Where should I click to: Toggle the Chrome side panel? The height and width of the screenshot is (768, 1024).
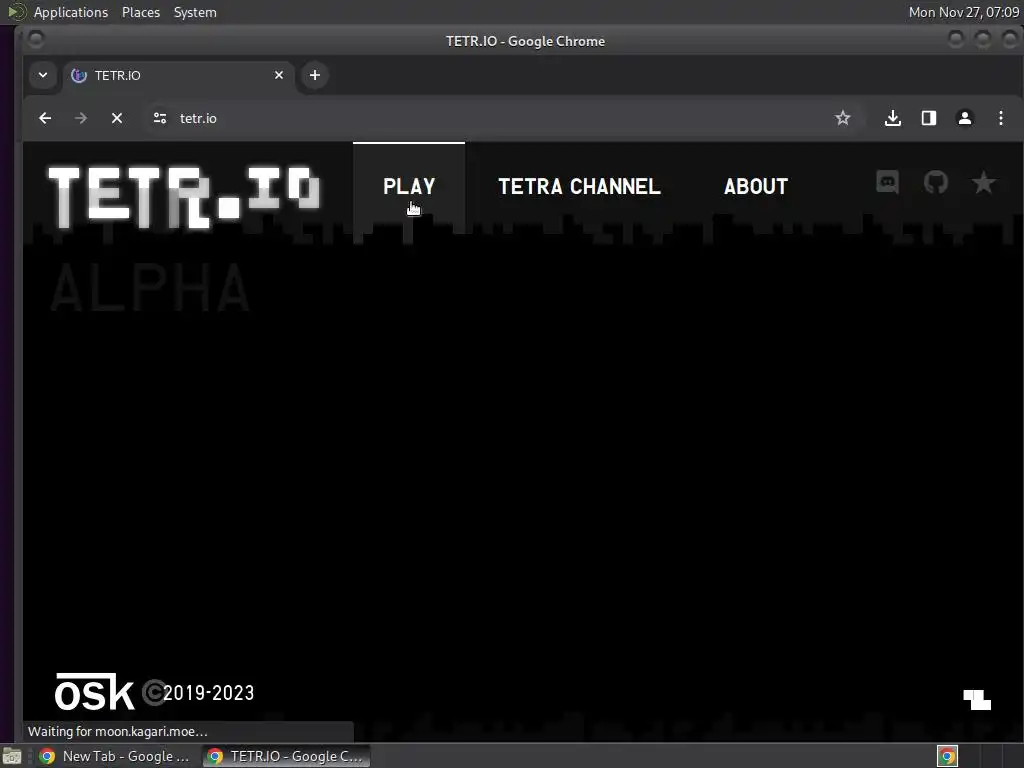(x=929, y=118)
